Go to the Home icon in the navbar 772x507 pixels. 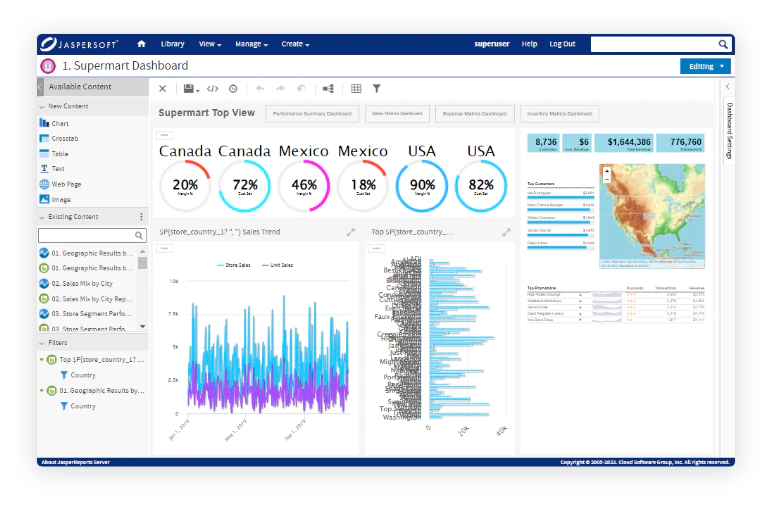click(x=141, y=44)
